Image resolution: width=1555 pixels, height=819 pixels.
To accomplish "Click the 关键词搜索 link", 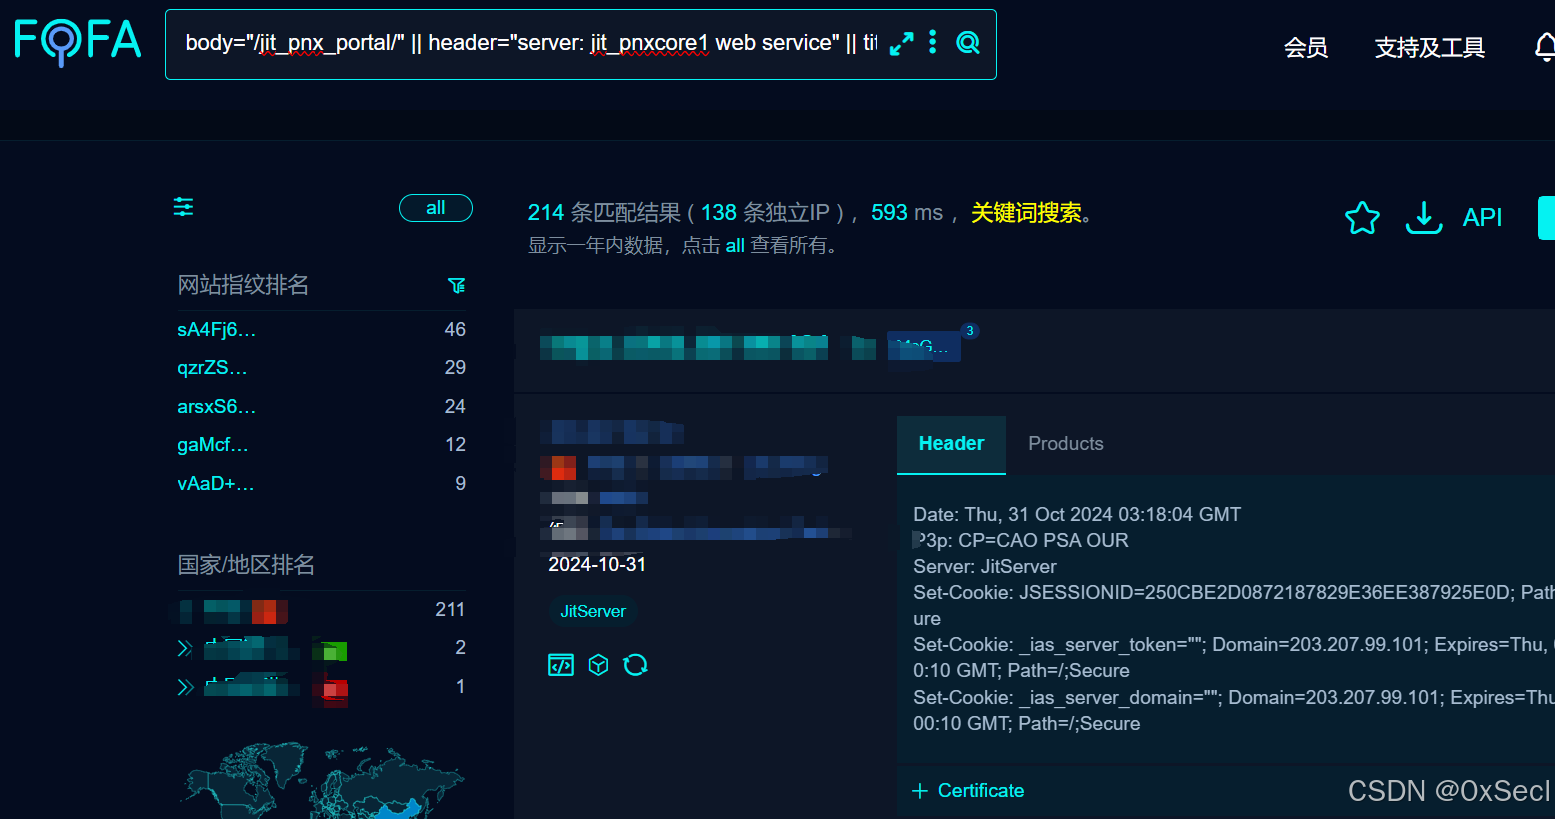I will [1026, 213].
